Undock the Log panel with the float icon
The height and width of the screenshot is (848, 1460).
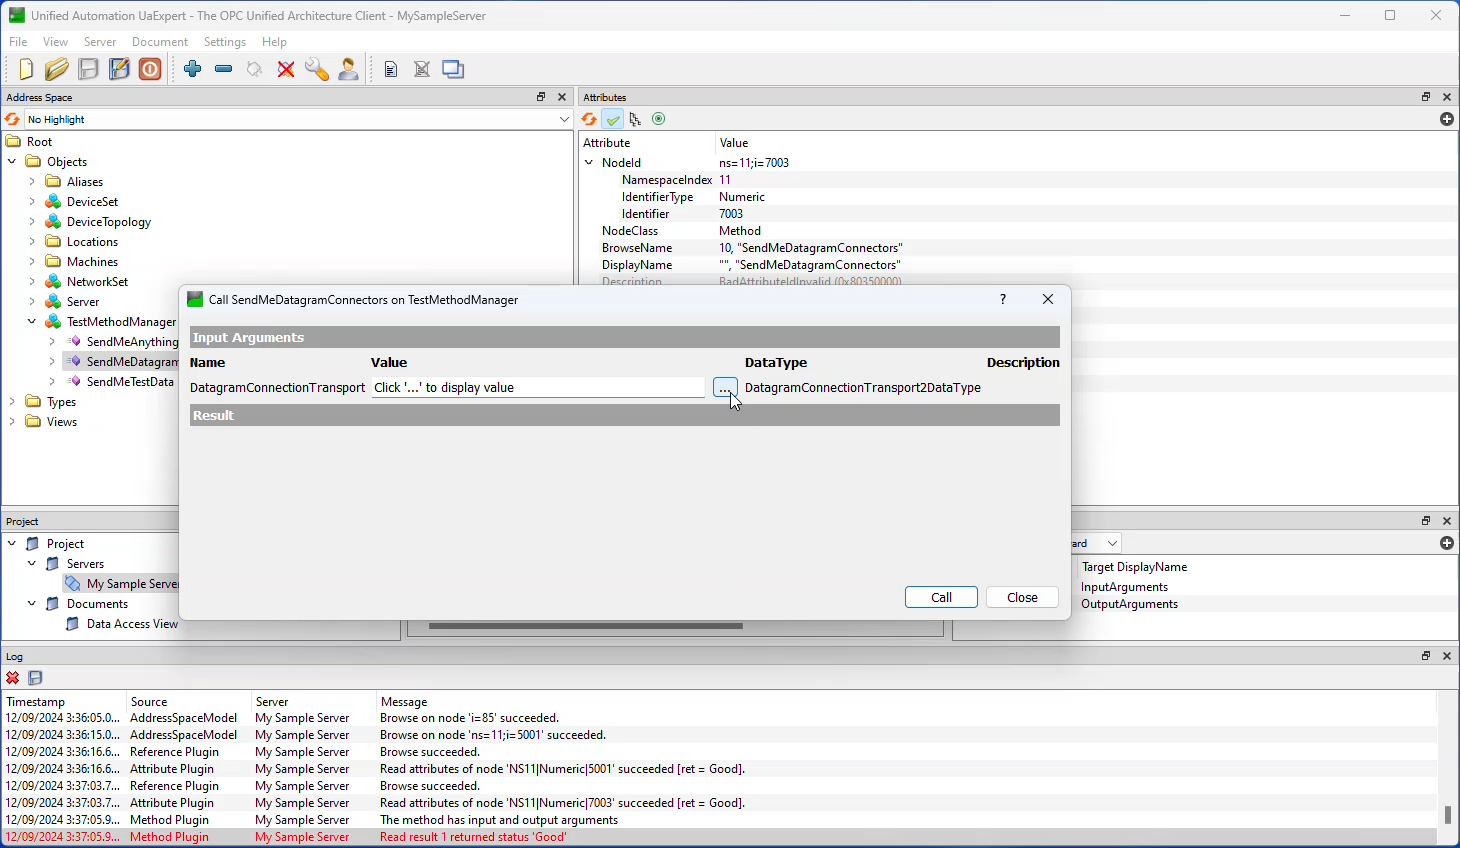(1426, 656)
